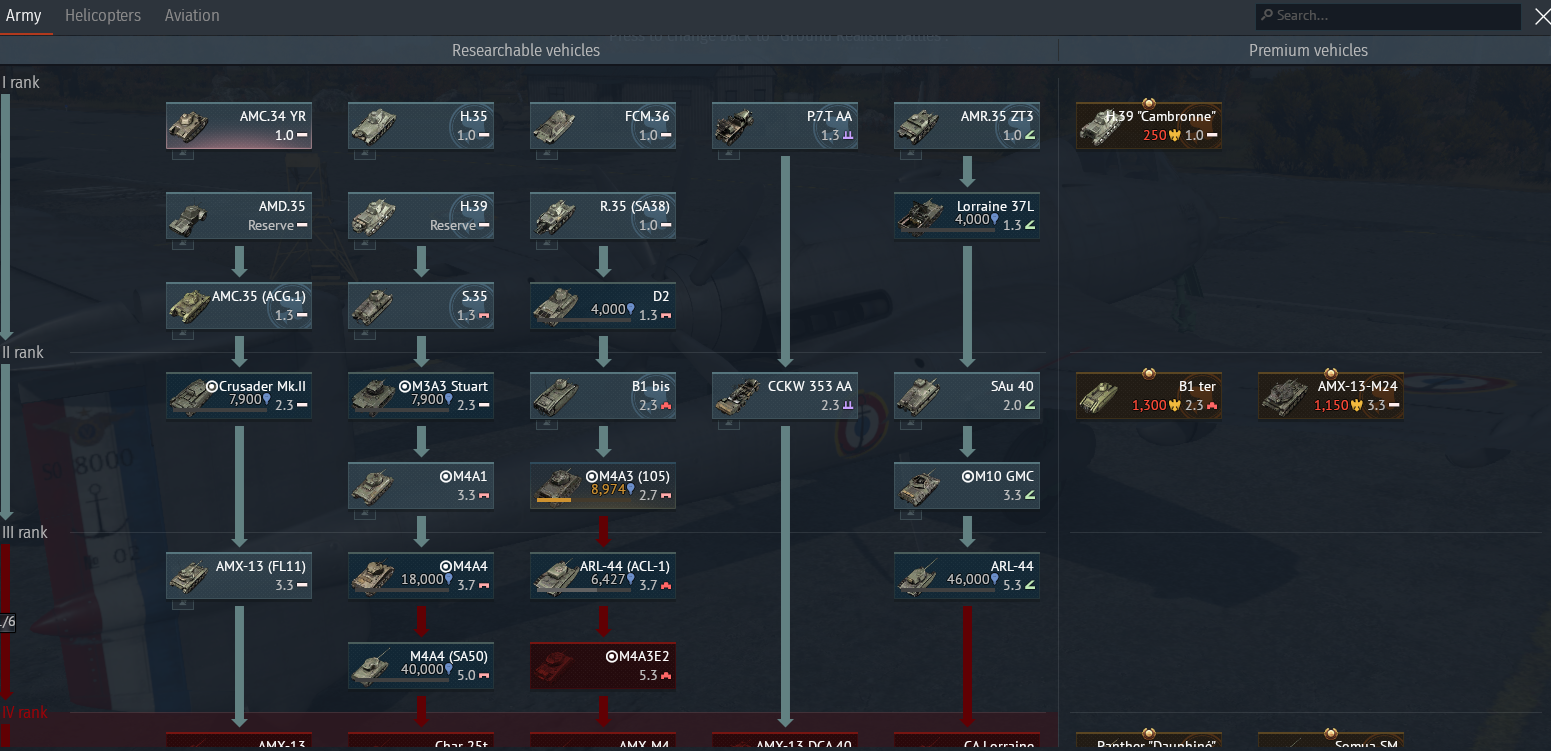Viewport: 1551px width, 751px height.
Task: Select the M4A4 tank card at 3.7
Action: pos(421,576)
